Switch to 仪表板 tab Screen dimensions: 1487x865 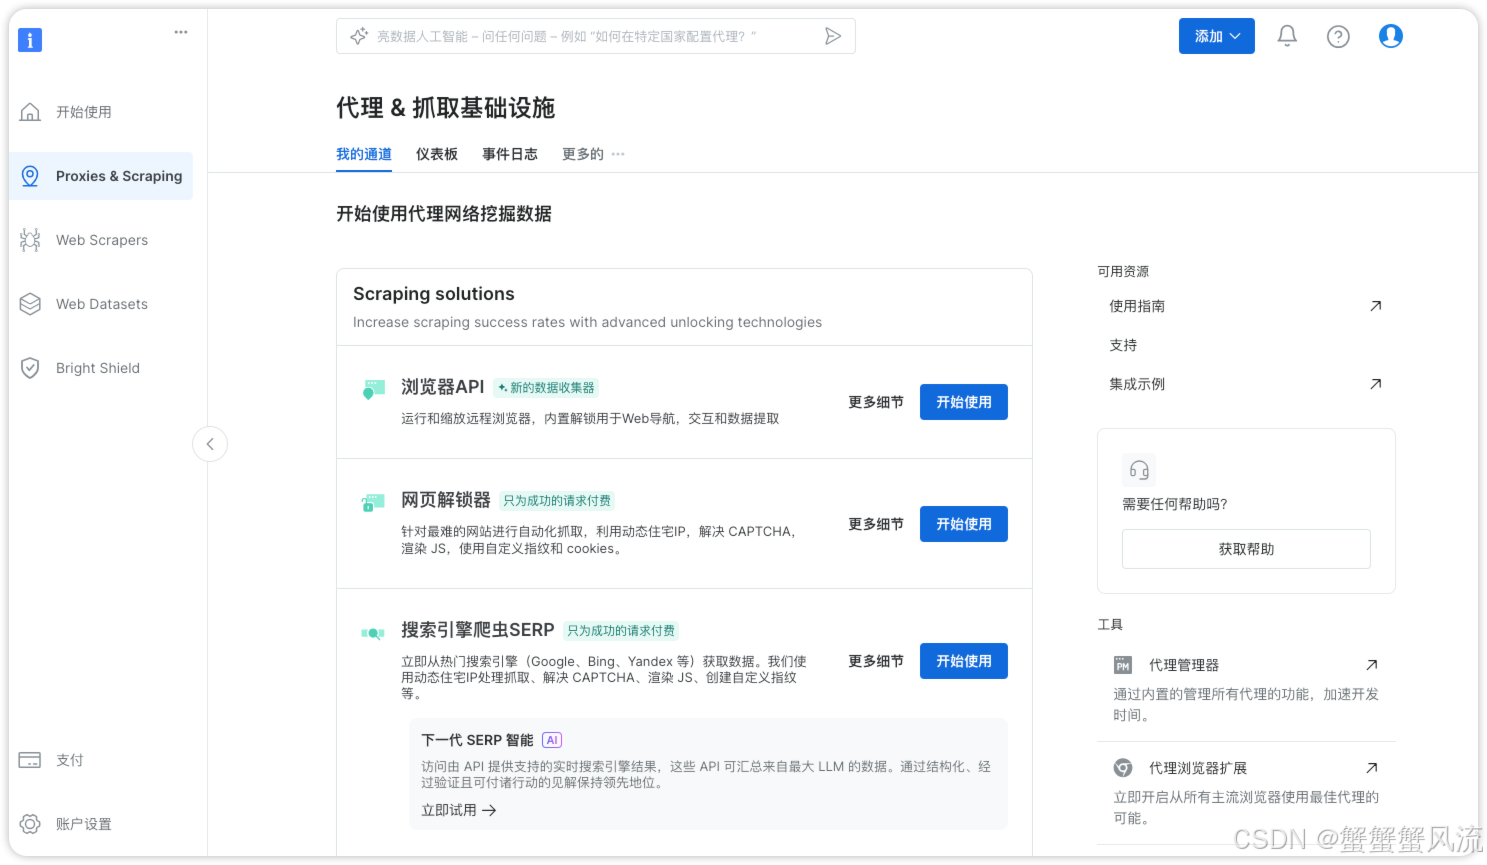[x=437, y=154]
